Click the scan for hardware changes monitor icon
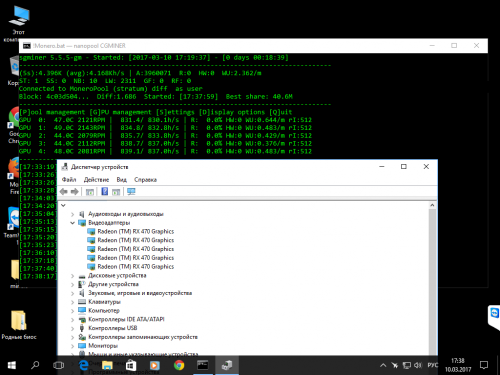Image resolution: width=500 pixels, height=375 pixels. tap(131, 192)
